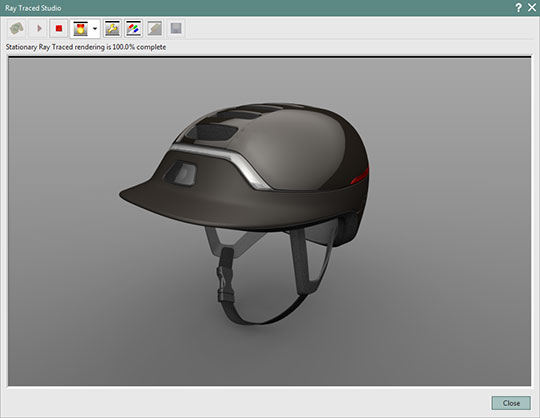Image resolution: width=540 pixels, height=418 pixels.
Task: Click the rectangular vent opening above the visor
Action: pos(181,173)
